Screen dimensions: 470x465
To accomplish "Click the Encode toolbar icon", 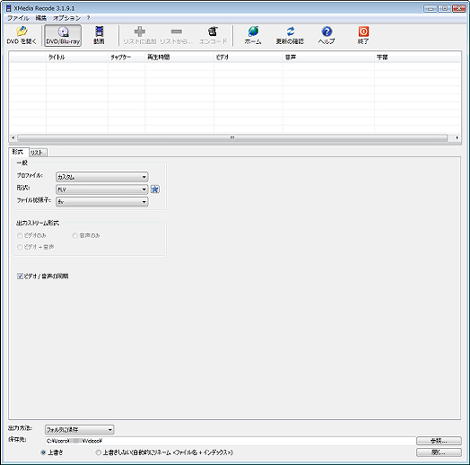I will click(x=213, y=35).
